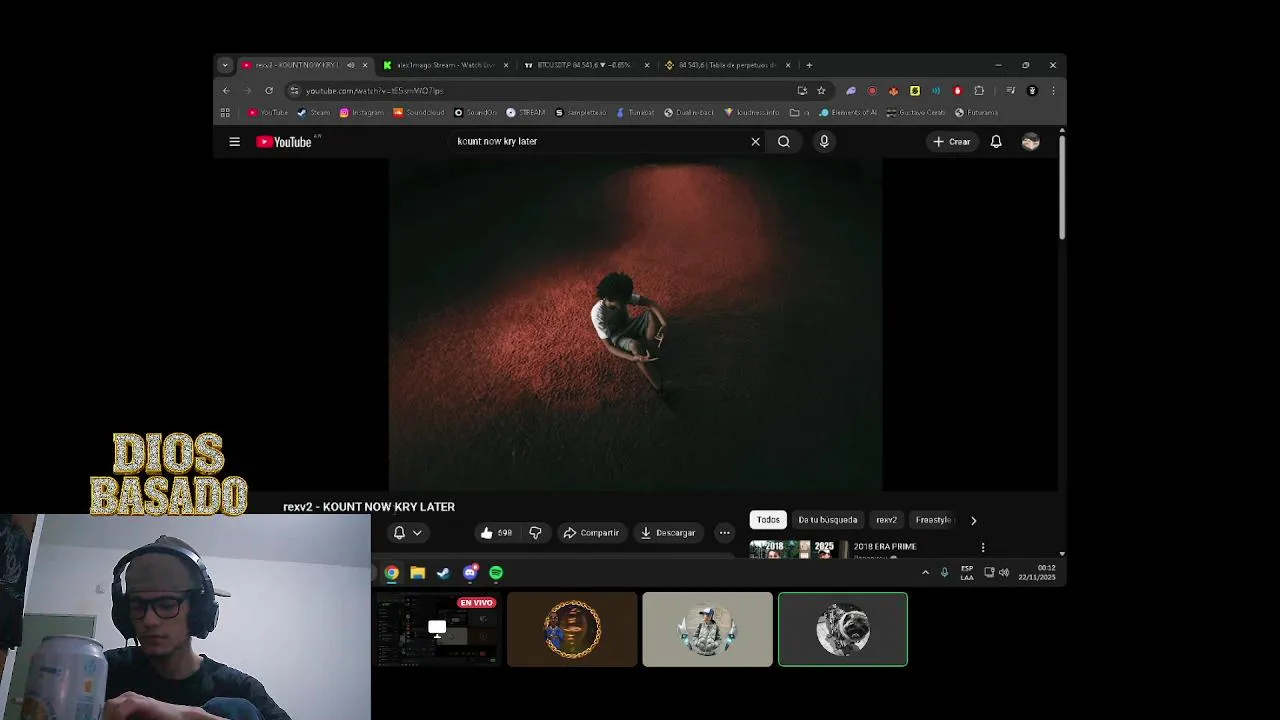The height and width of the screenshot is (720, 1280).
Task: Go to the YouTube home logo
Action: (284, 142)
